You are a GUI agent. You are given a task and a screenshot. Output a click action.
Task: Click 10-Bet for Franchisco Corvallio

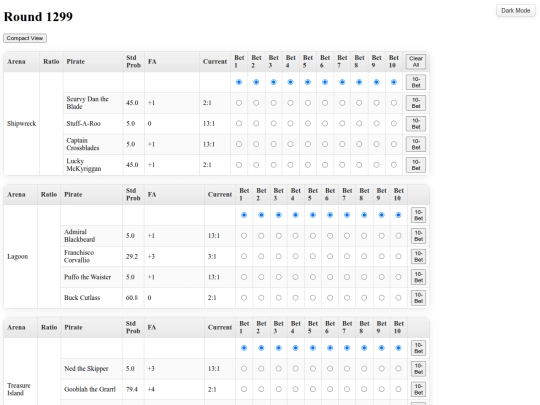[418, 257]
